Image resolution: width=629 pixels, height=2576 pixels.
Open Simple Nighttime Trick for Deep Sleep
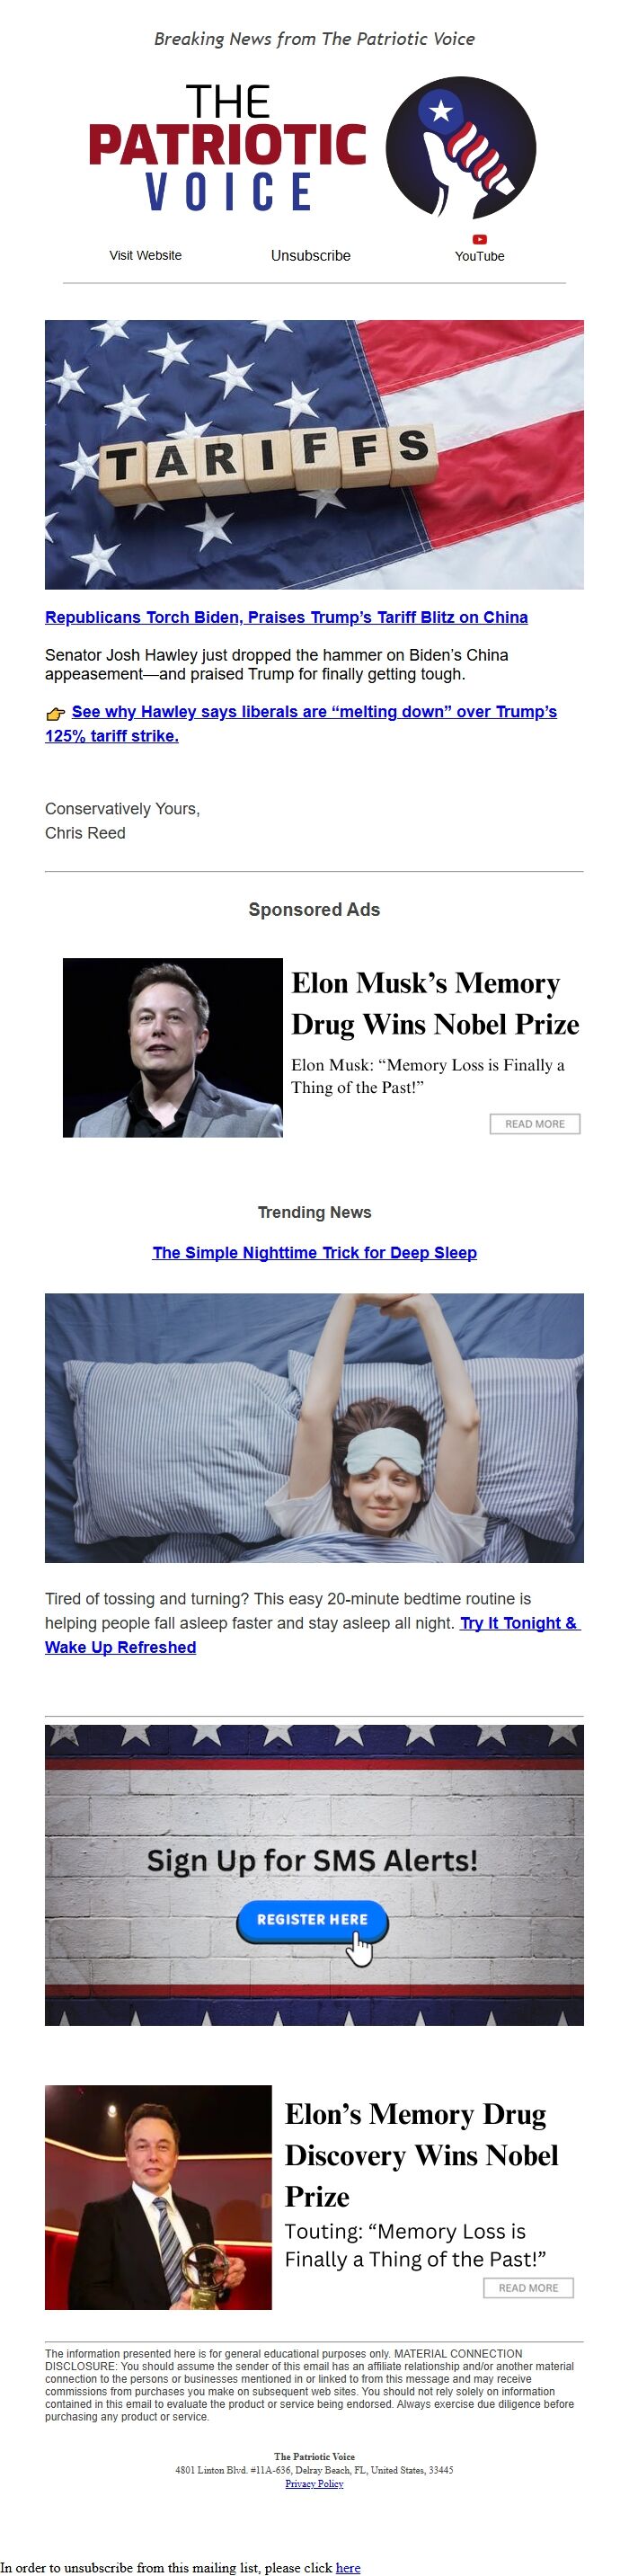[315, 1252]
